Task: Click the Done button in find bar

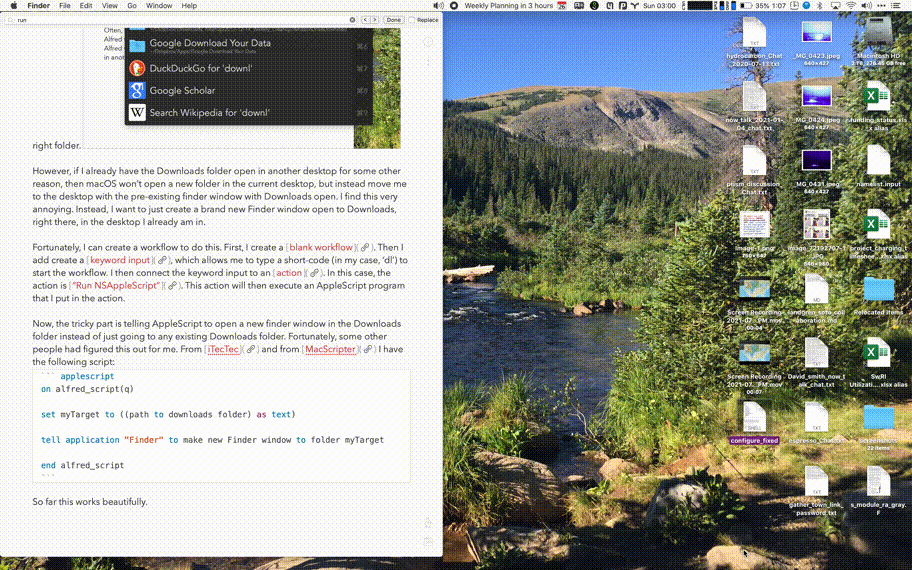Action: coord(393,20)
